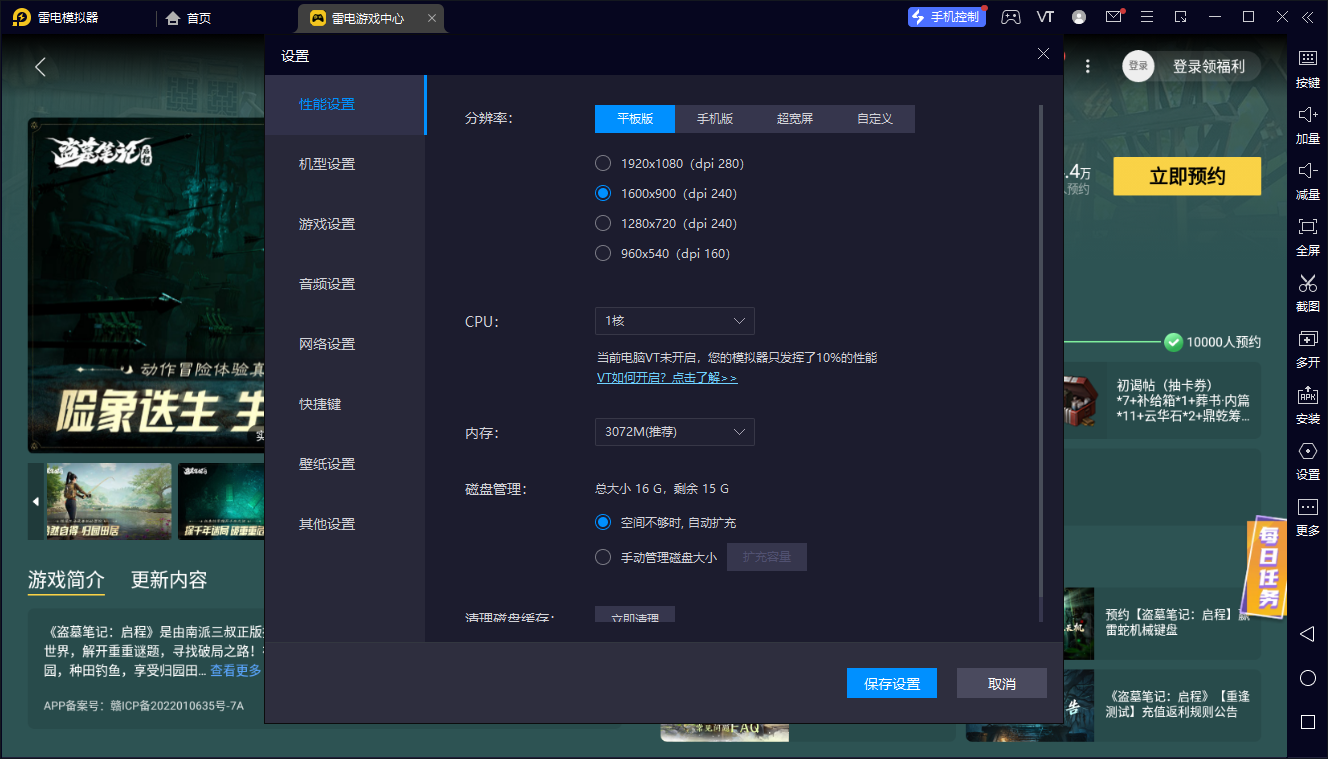This screenshot has height=759, width=1328.
Task: Click 登录领福利 login button
Action: tap(1209, 66)
